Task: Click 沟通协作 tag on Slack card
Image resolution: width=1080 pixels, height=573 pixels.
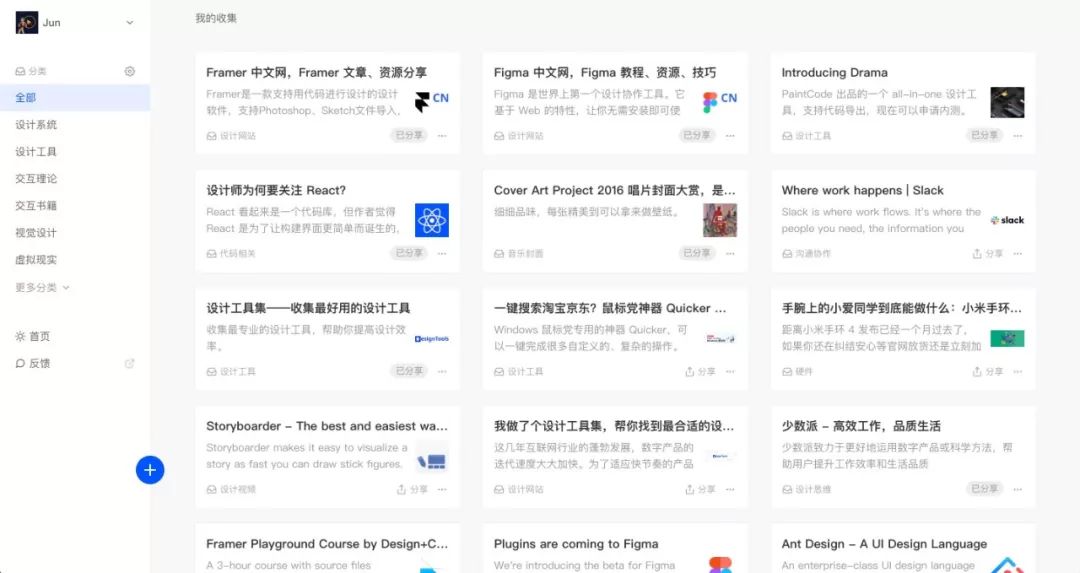Action: 807,253
